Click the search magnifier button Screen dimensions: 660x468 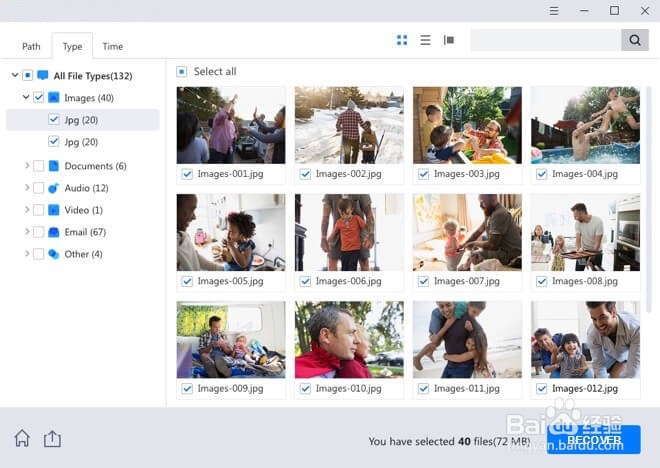click(635, 40)
